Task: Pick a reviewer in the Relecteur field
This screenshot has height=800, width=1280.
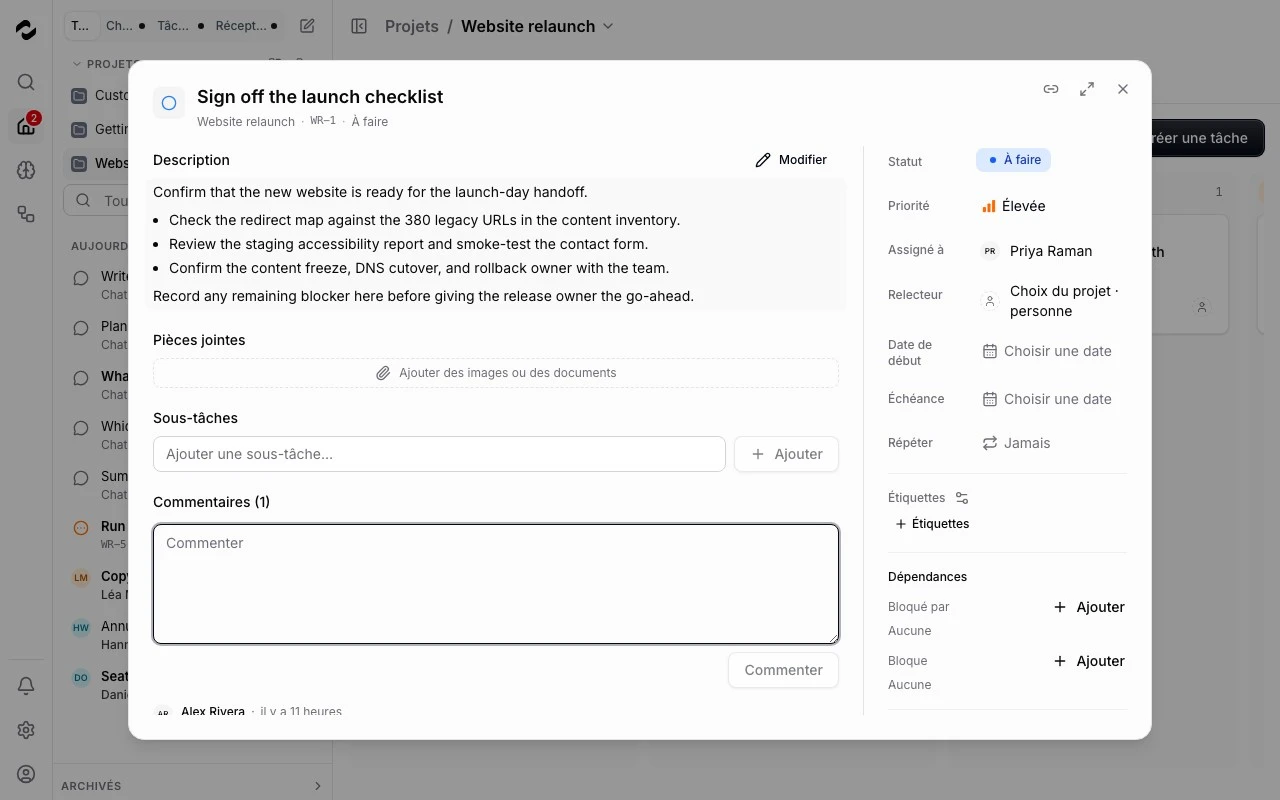Action: (1051, 301)
